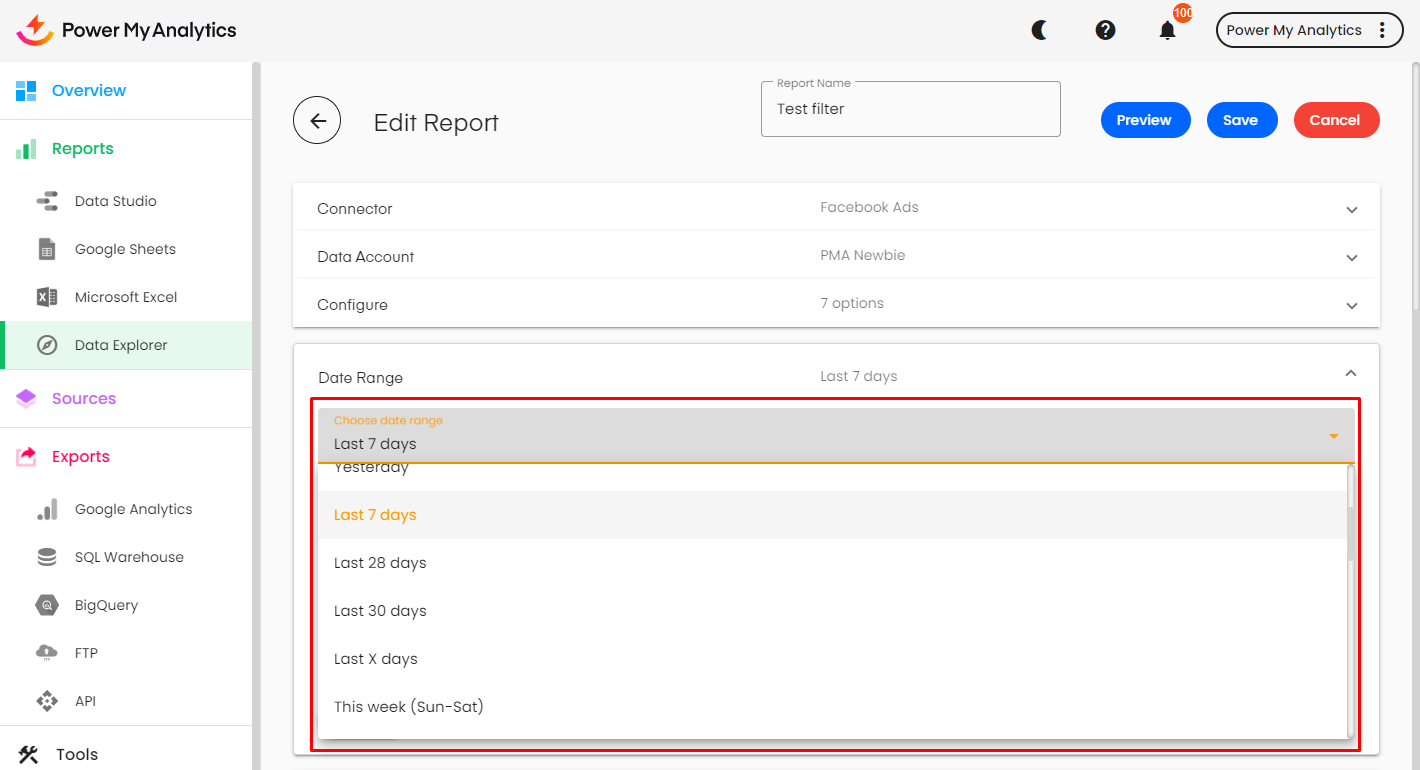Image resolution: width=1420 pixels, height=770 pixels.
Task: Open Microsoft Excel in sidebar
Action: [x=126, y=297]
